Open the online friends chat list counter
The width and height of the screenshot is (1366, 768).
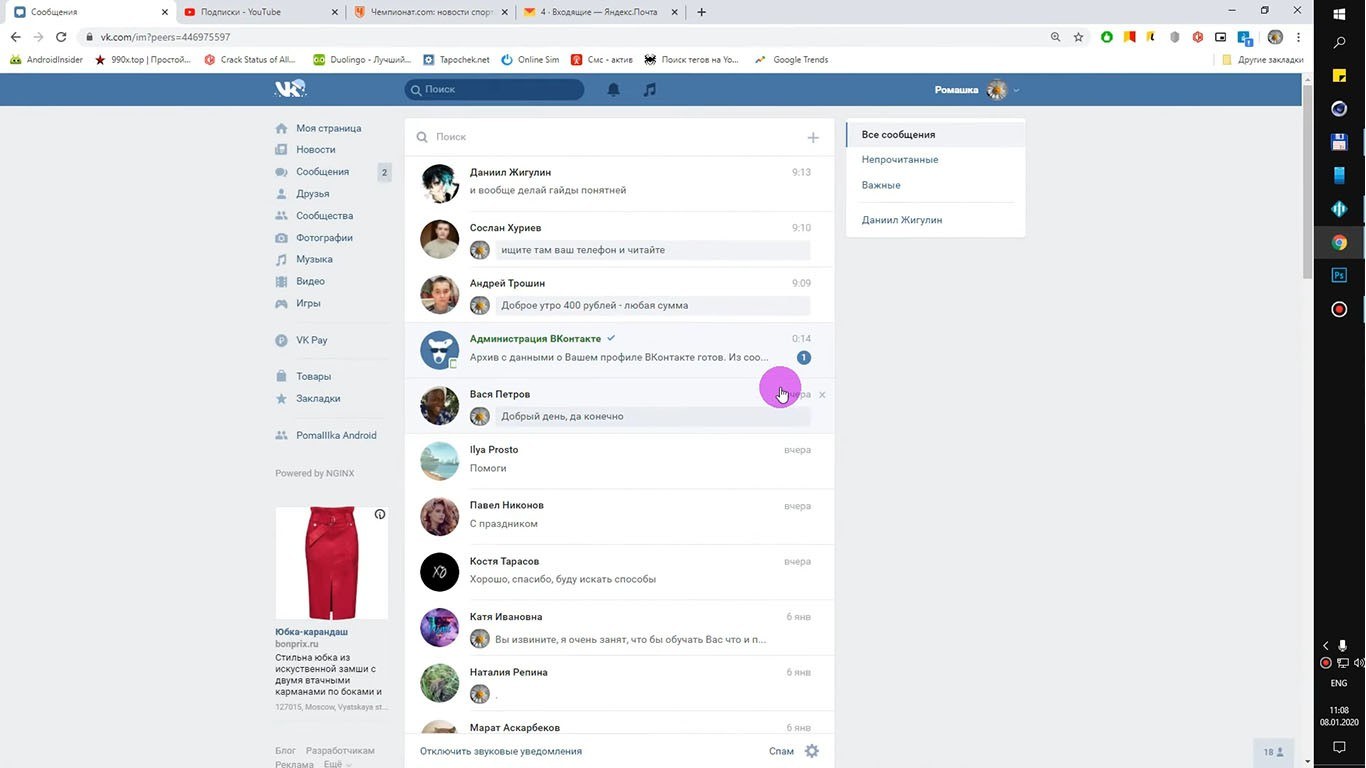click(x=1273, y=752)
